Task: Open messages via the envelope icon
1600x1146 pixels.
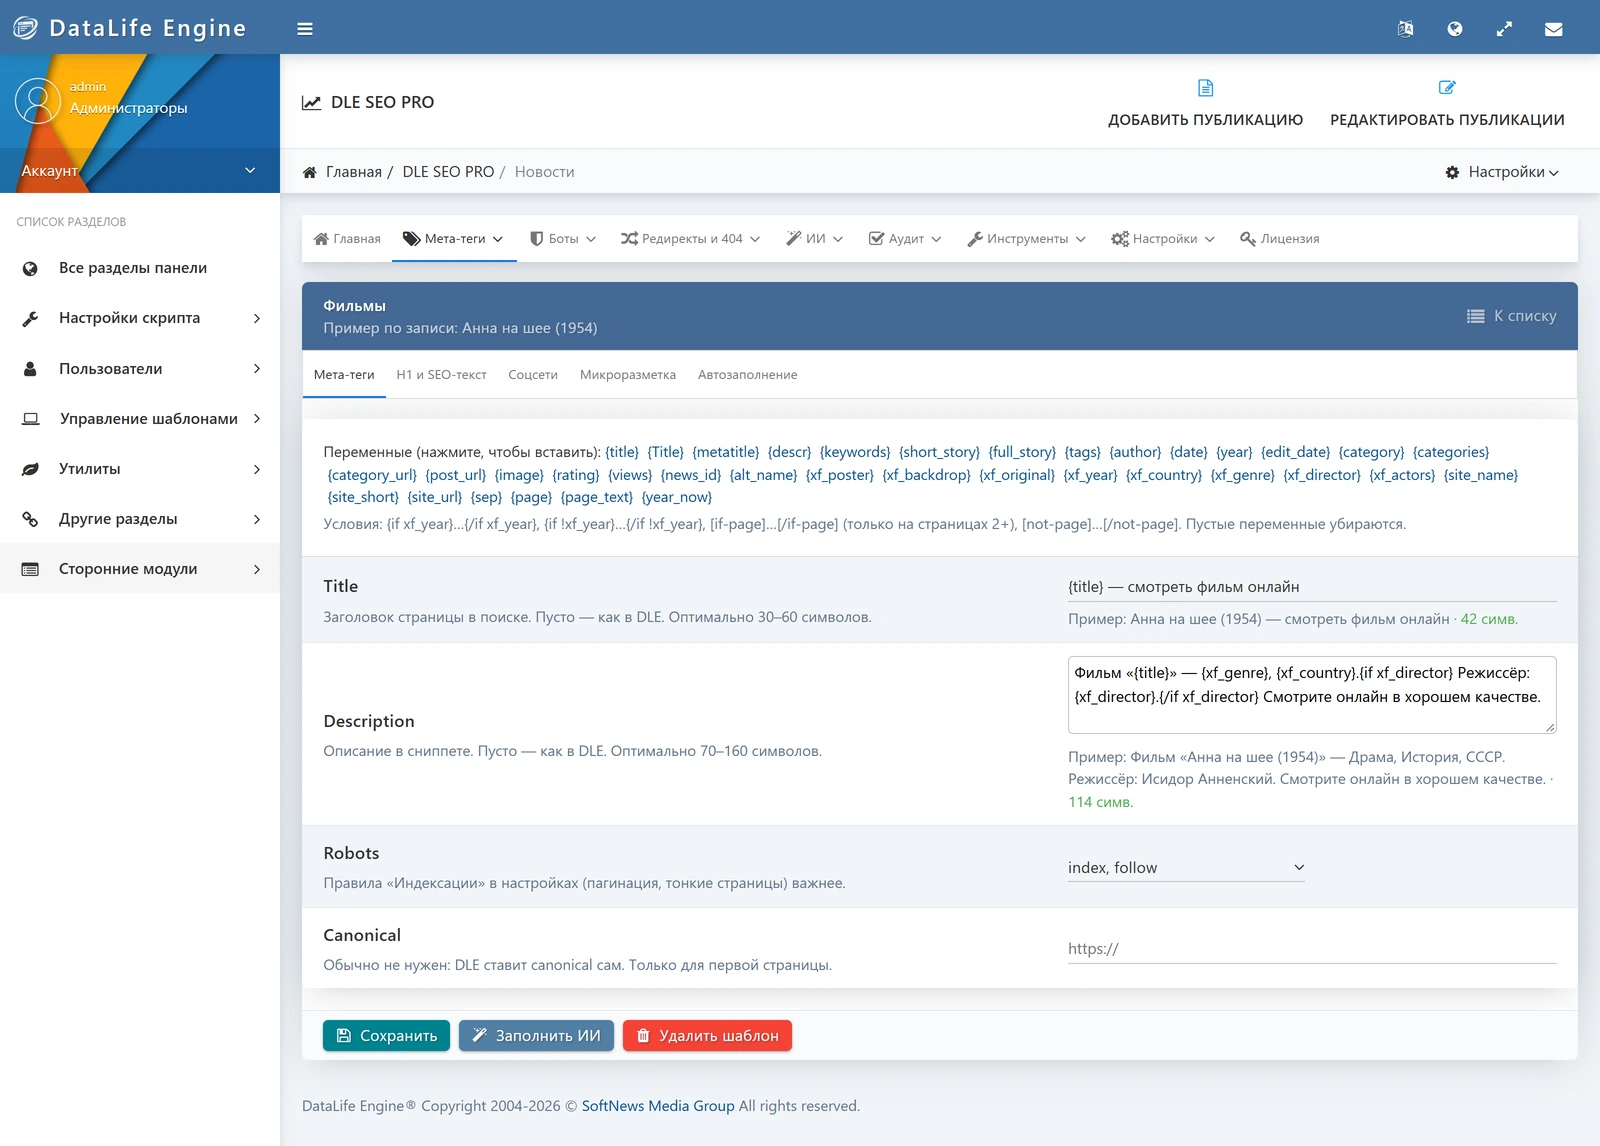Action: pos(1554,29)
